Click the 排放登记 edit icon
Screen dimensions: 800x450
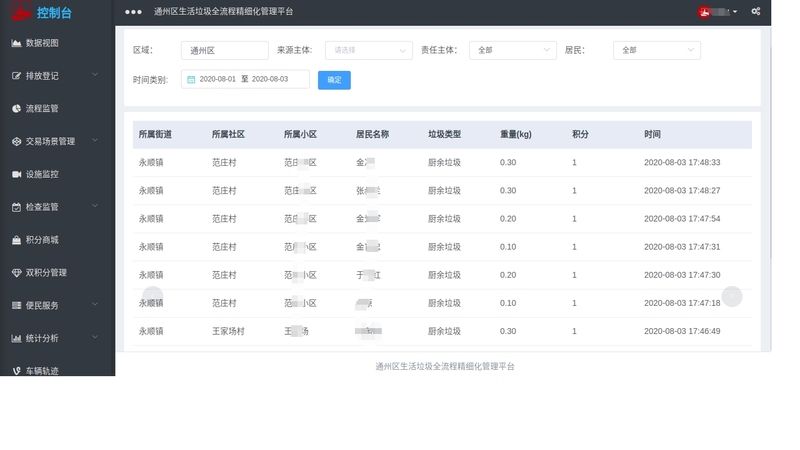[x=16, y=76]
